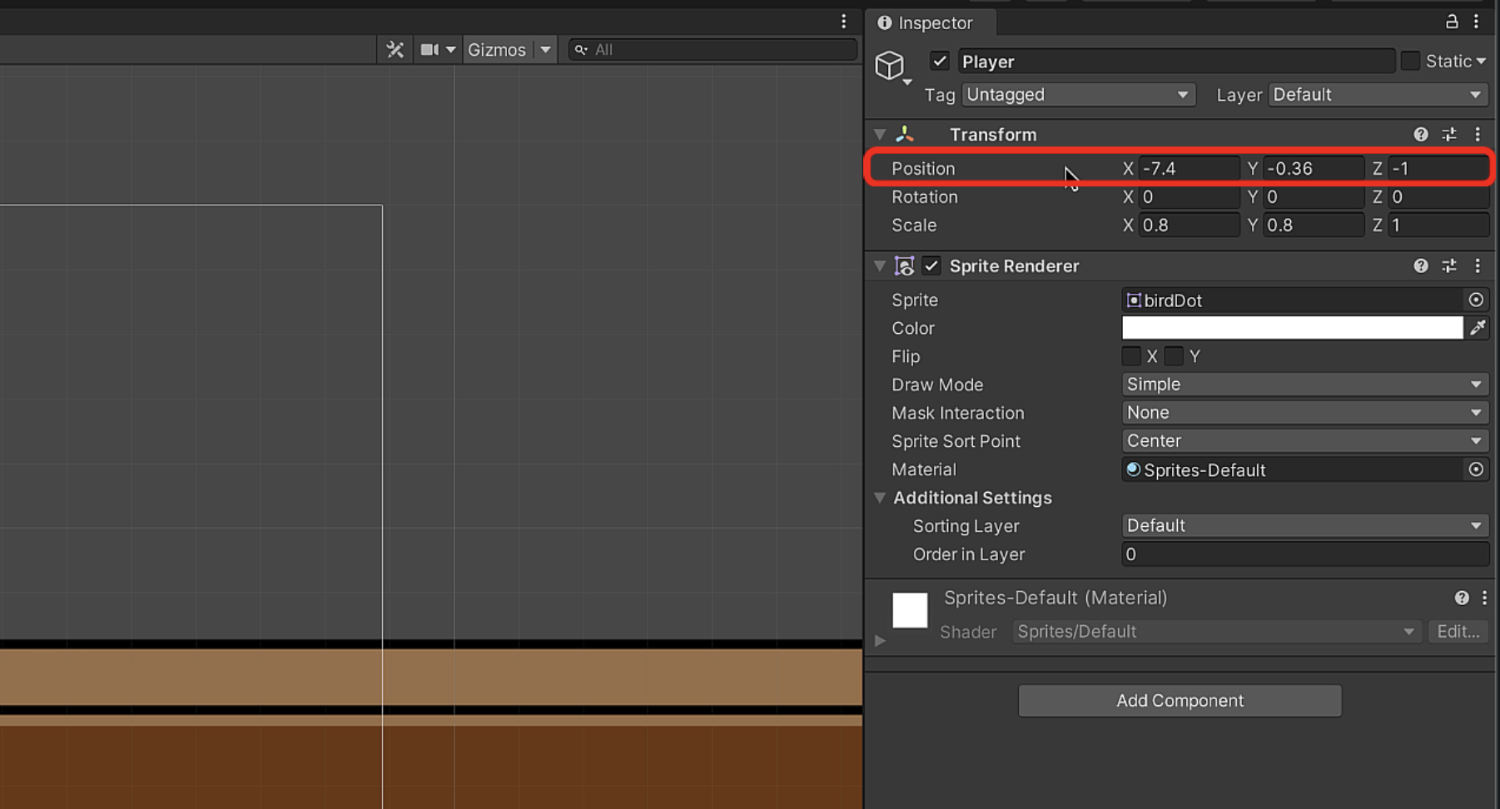Viewport: 1500px width, 809px height.
Task: Click the Rotation Z field
Action: pyautogui.click(x=1438, y=197)
